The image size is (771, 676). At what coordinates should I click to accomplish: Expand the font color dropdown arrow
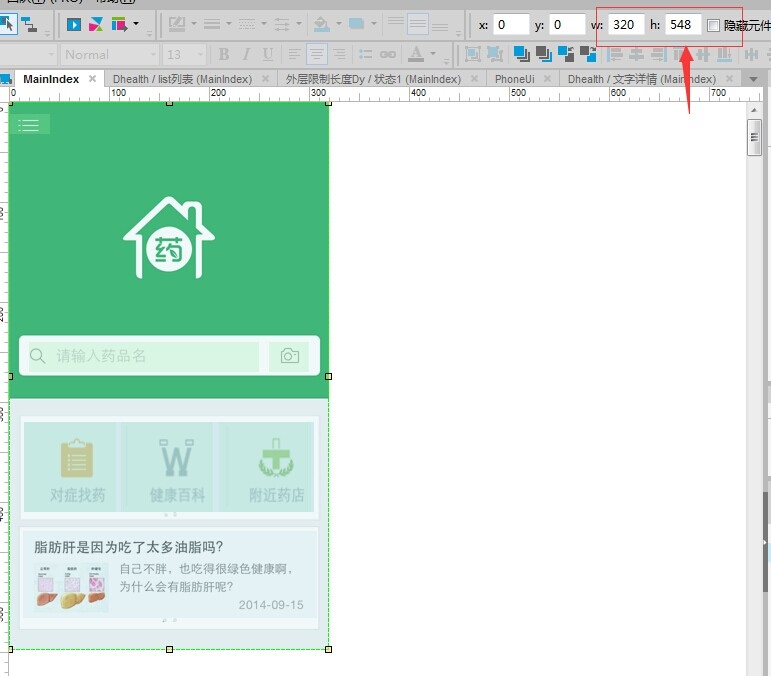click(433, 53)
